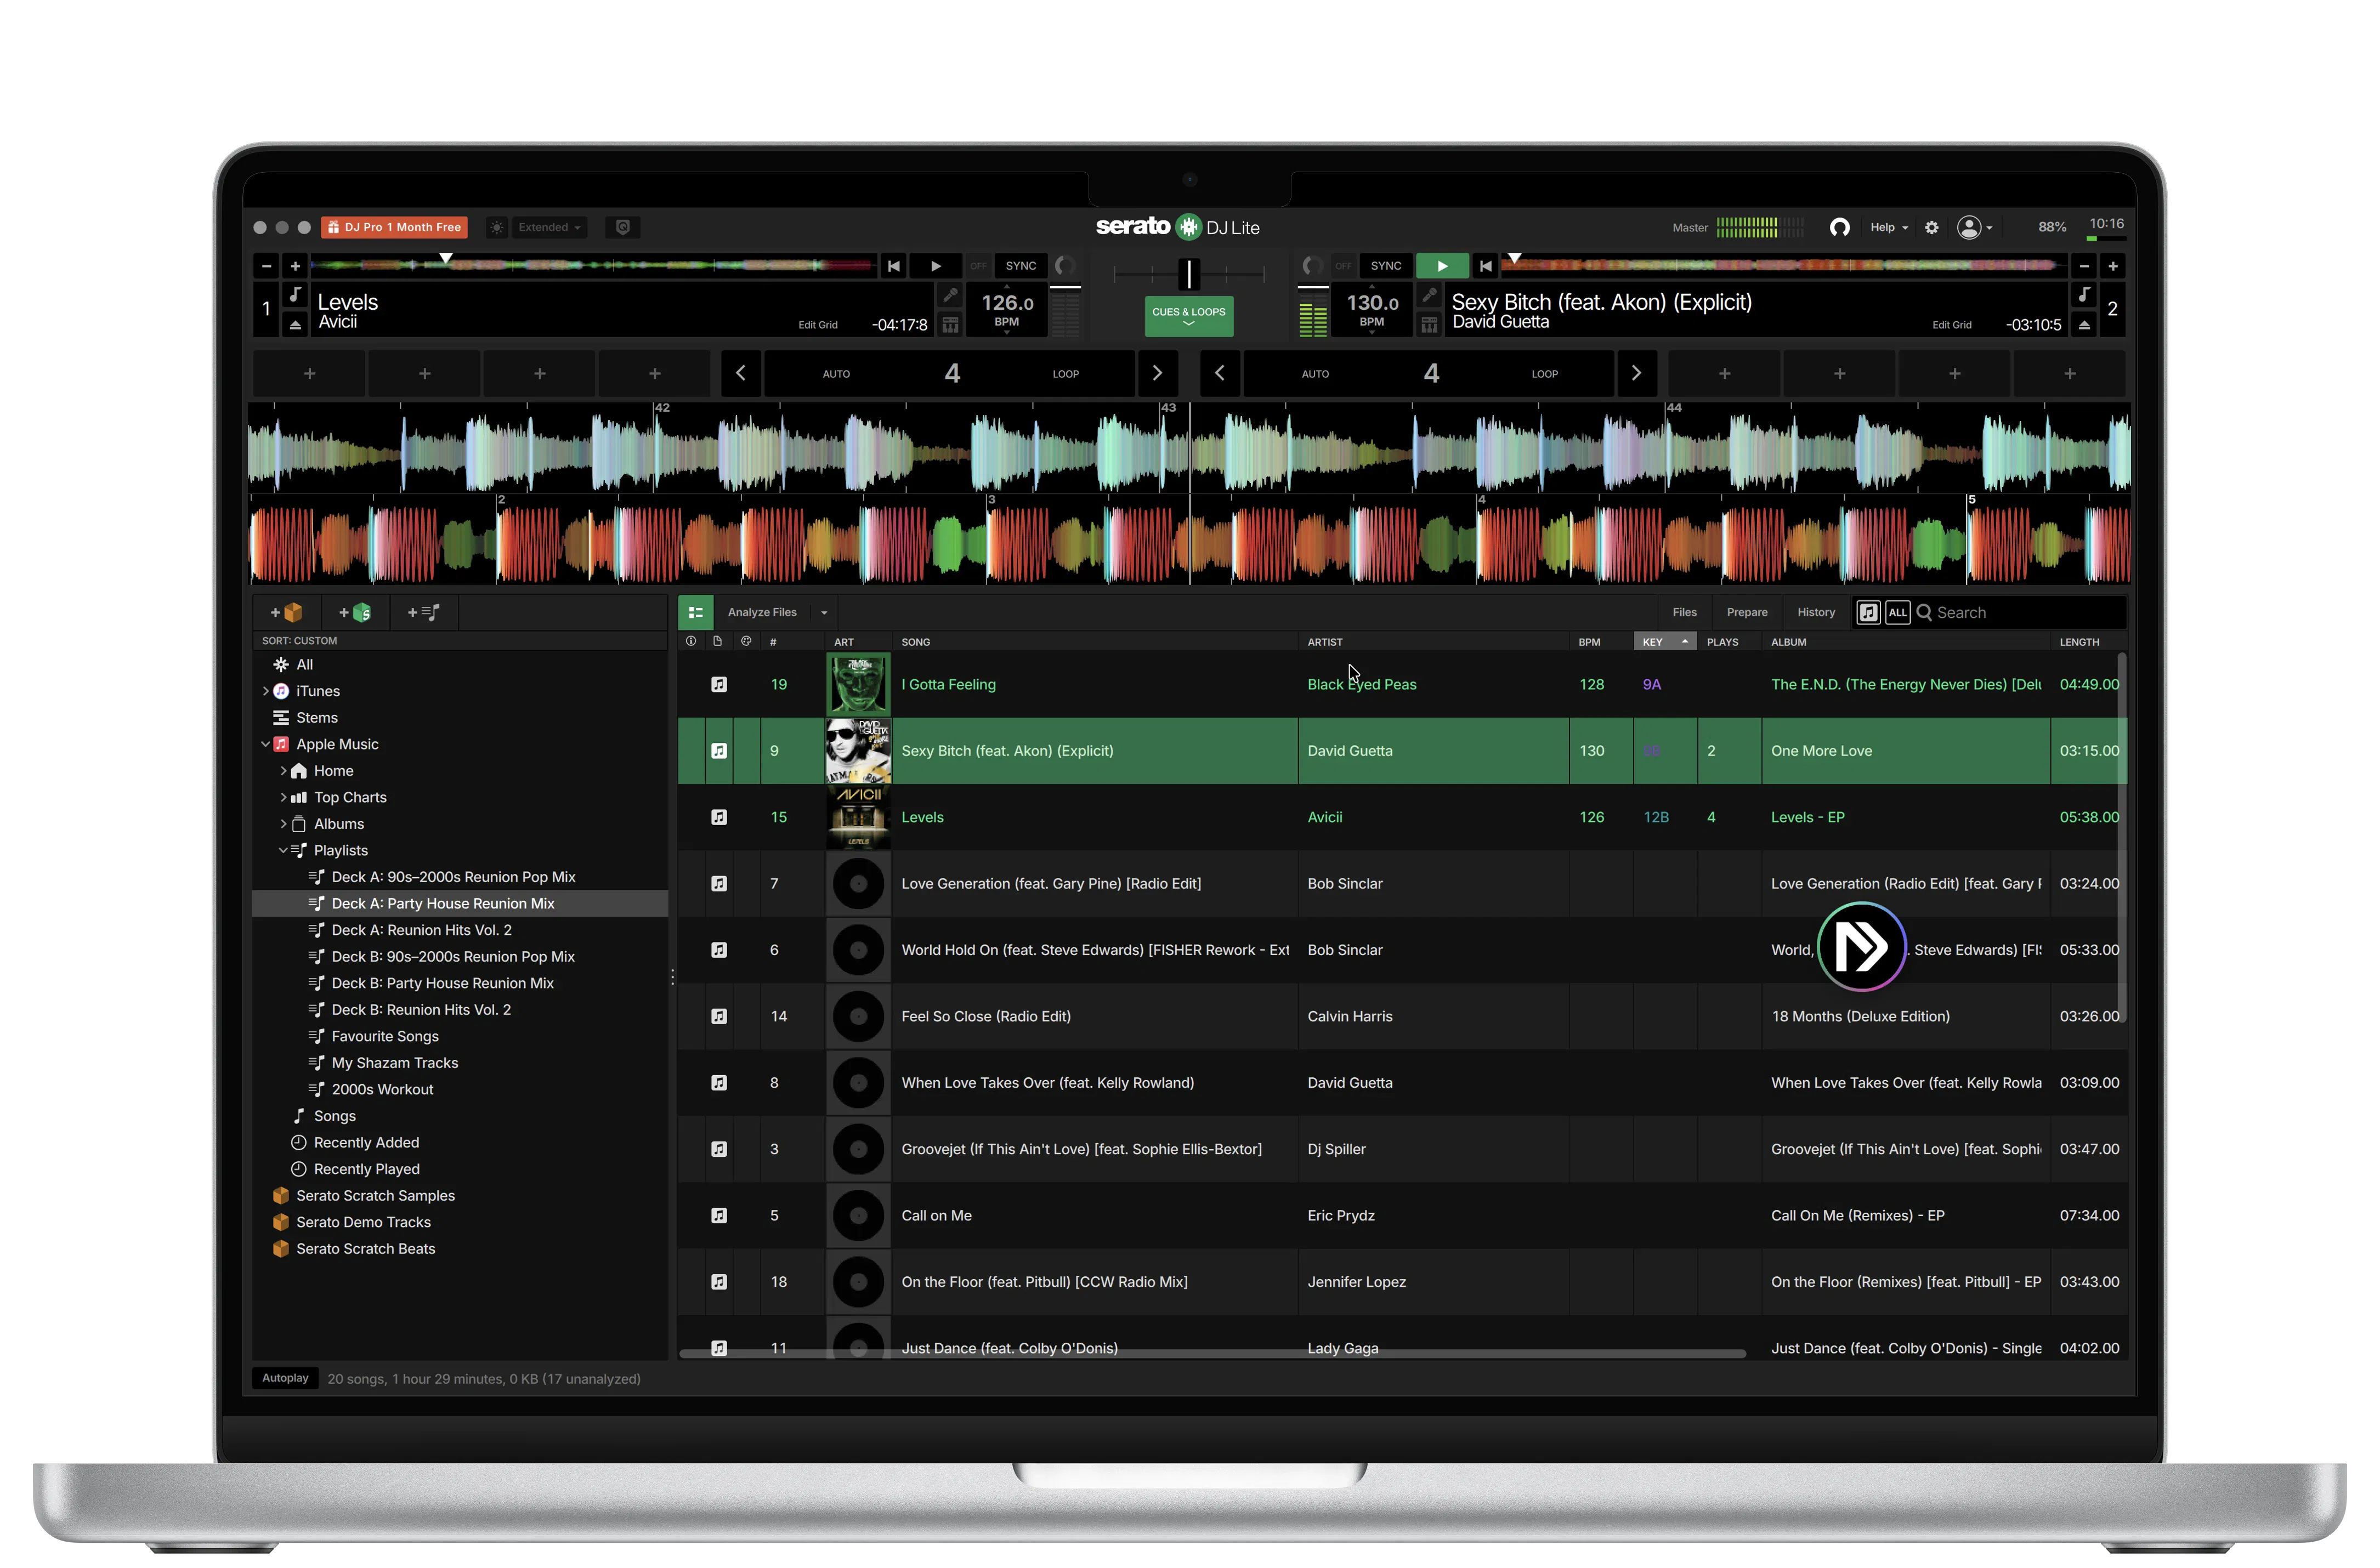Image resolution: width=2380 pixels, height=1568 pixels.
Task: Sort by the BPM column header
Action: (1600, 642)
